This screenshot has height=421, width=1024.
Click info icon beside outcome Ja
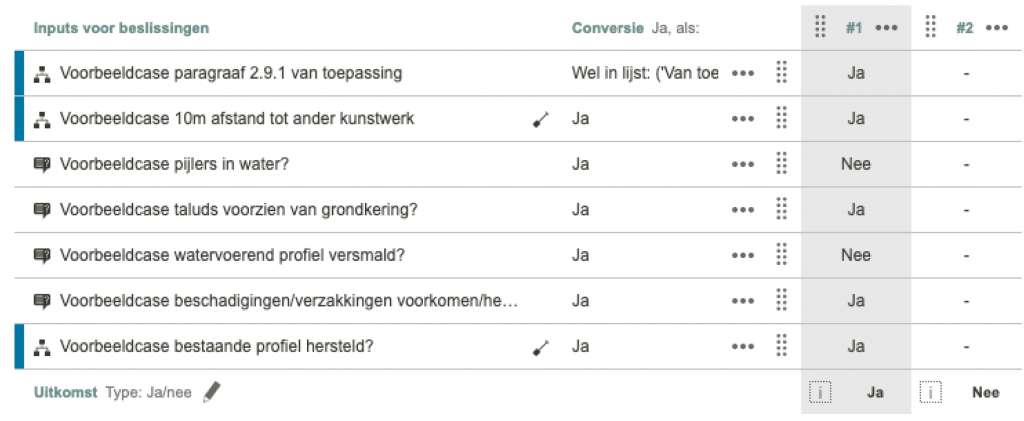coord(820,393)
